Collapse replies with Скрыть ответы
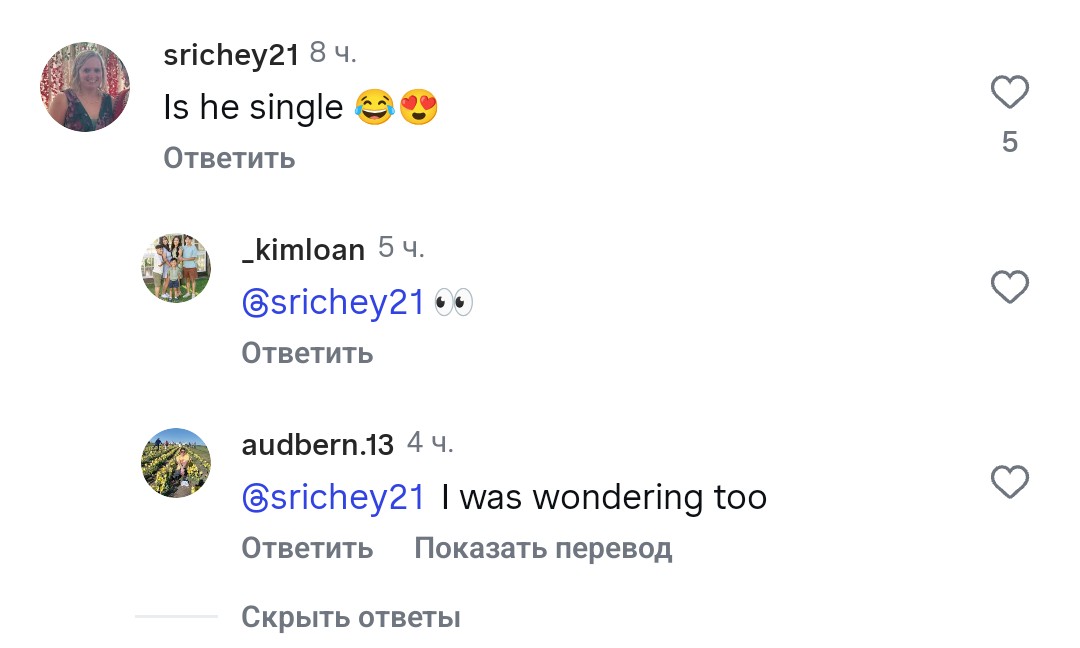 click(351, 617)
